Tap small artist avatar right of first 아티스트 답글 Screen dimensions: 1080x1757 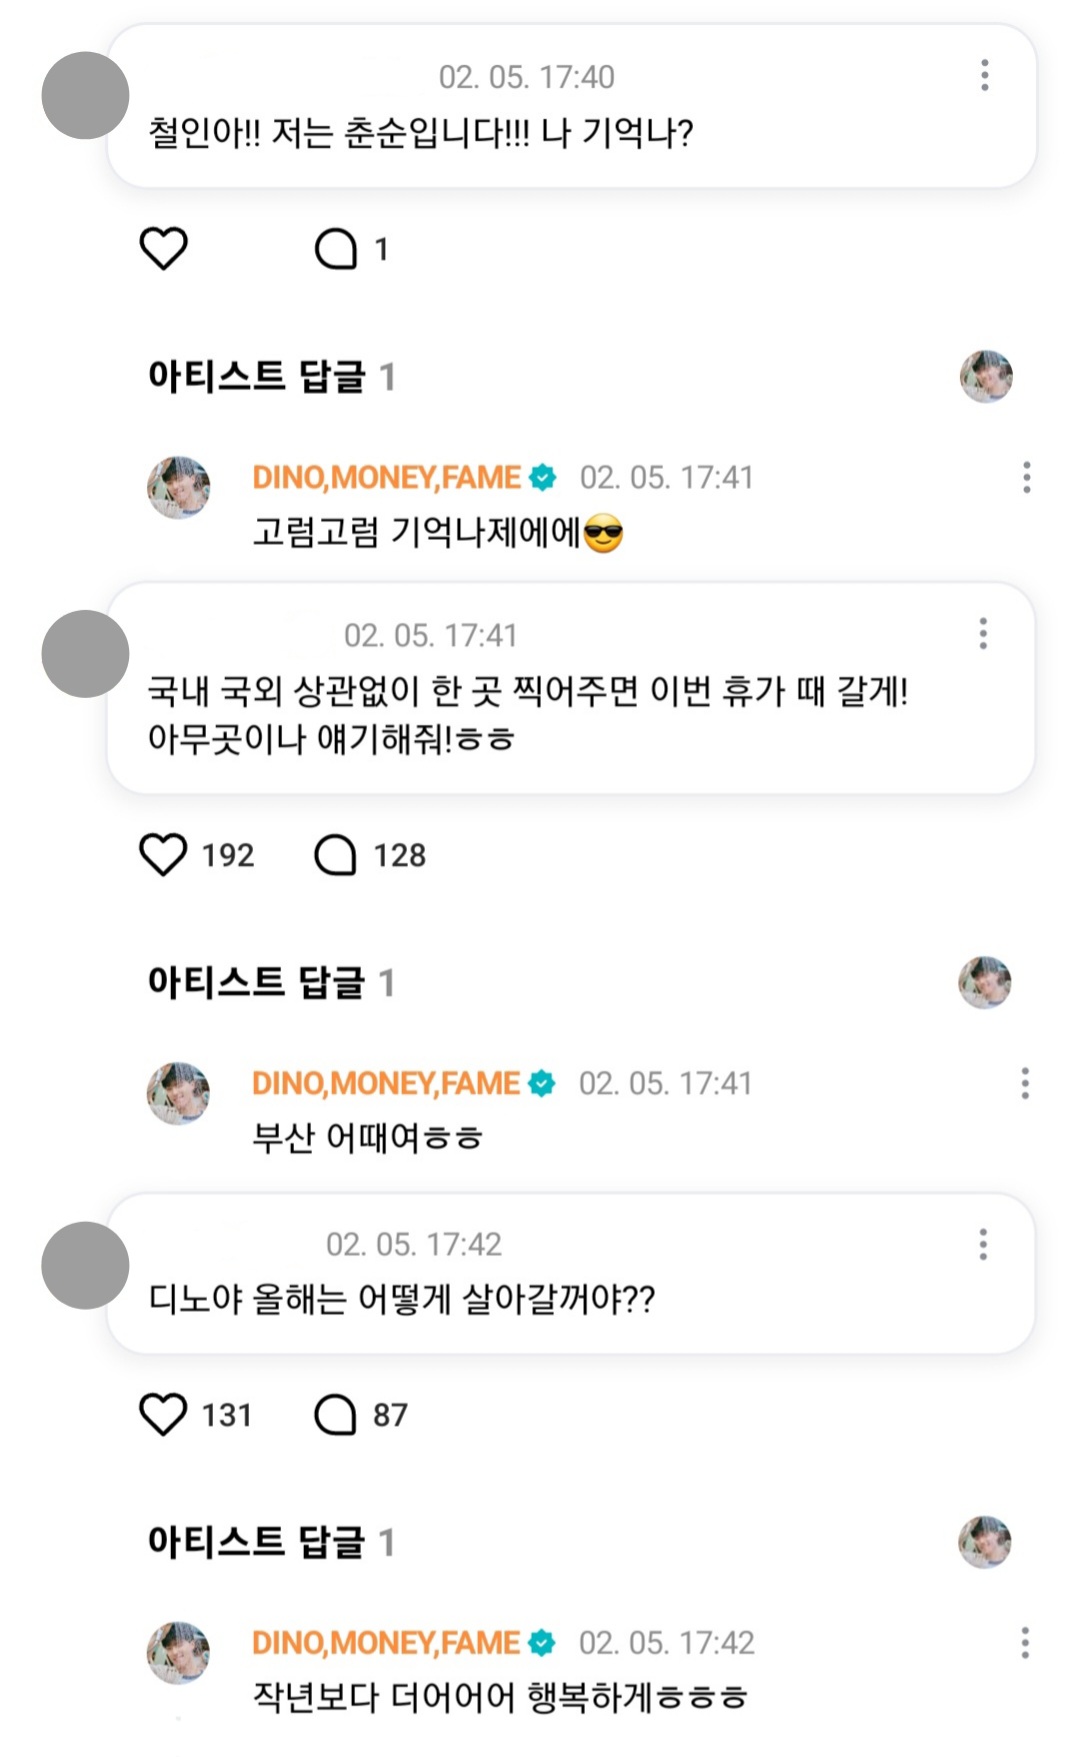[x=986, y=377]
